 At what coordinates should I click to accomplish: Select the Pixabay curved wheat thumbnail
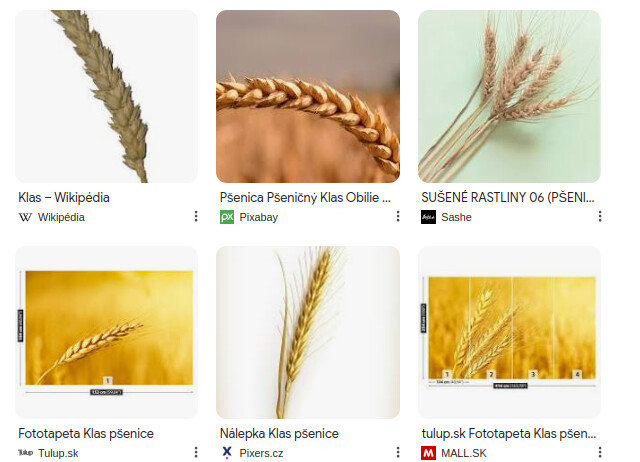(x=308, y=96)
